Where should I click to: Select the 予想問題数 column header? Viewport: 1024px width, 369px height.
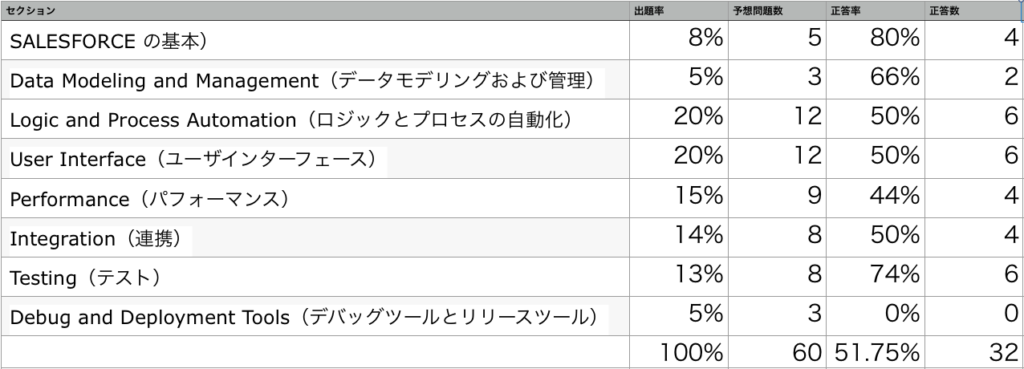tap(777, 10)
